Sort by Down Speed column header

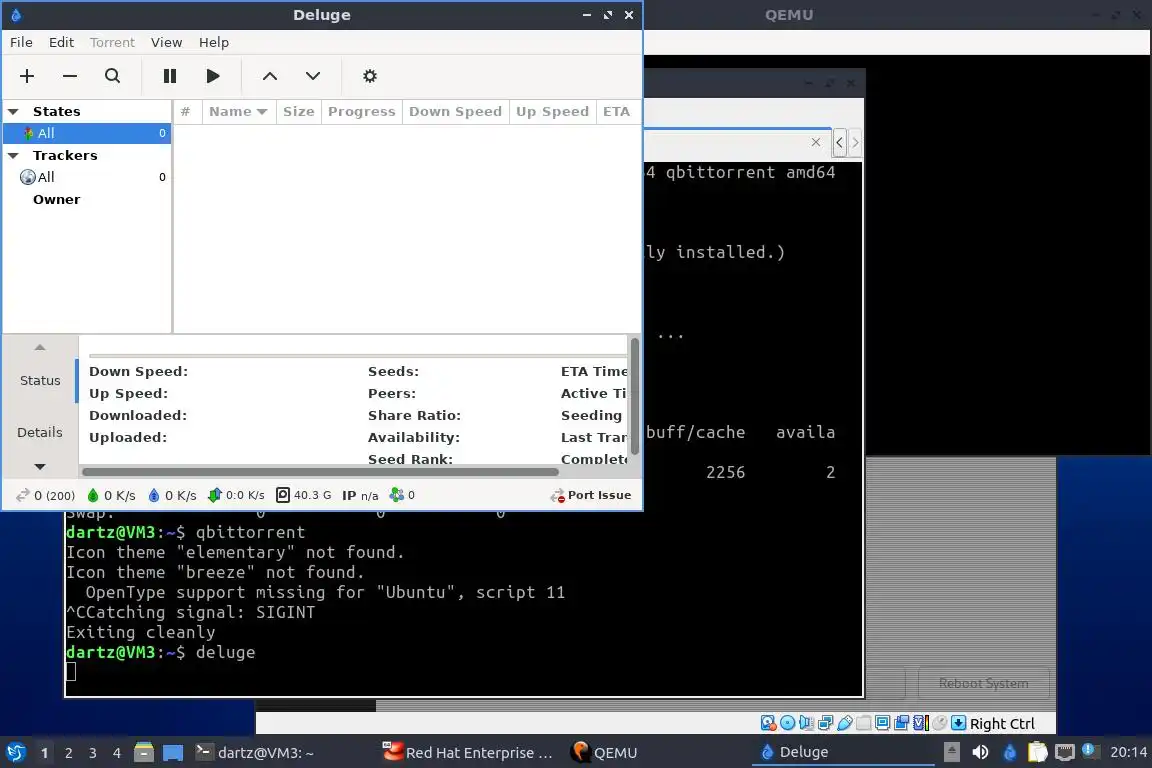pos(456,112)
